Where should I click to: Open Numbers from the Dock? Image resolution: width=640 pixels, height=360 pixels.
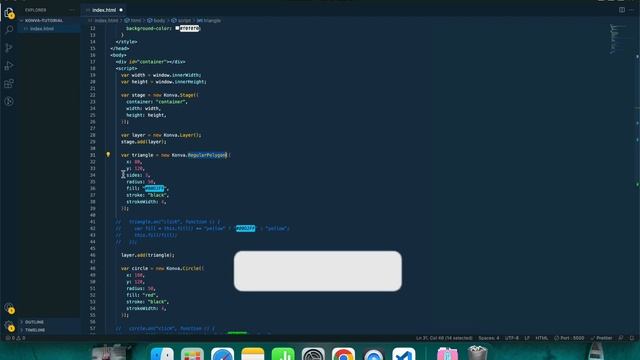pyautogui.click(x=283, y=353)
